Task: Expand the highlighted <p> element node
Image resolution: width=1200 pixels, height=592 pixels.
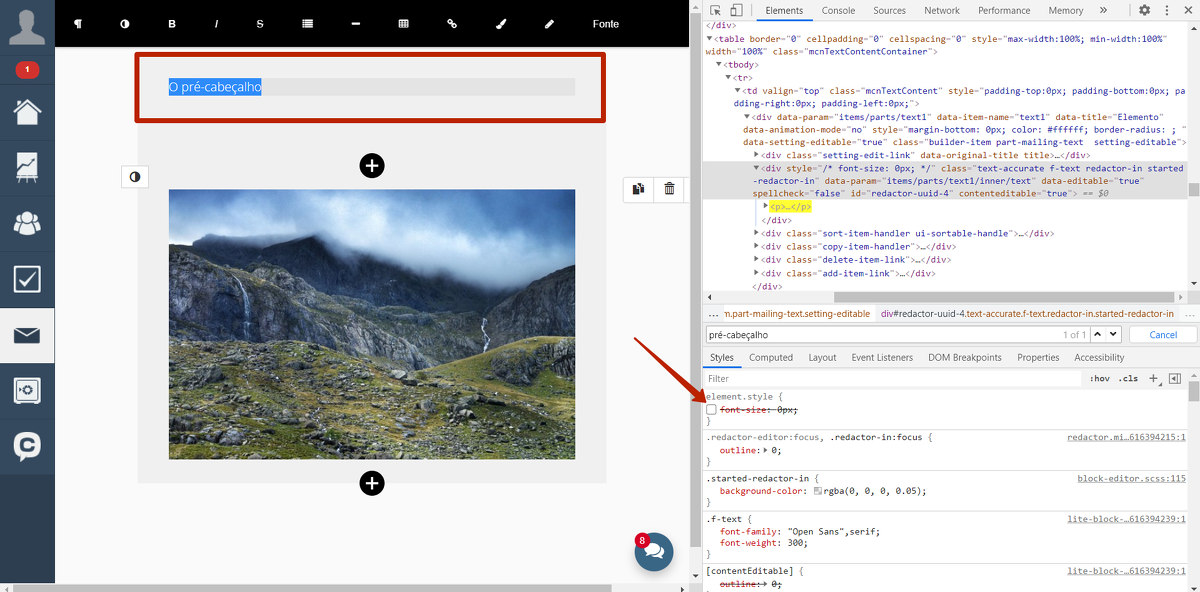Action: click(x=765, y=206)
